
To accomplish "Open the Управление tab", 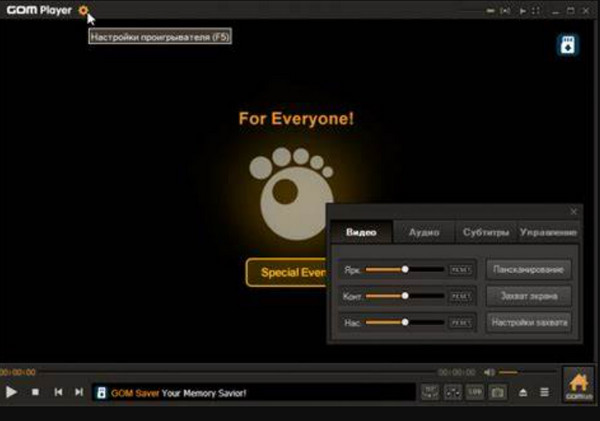I will point(548,232).
